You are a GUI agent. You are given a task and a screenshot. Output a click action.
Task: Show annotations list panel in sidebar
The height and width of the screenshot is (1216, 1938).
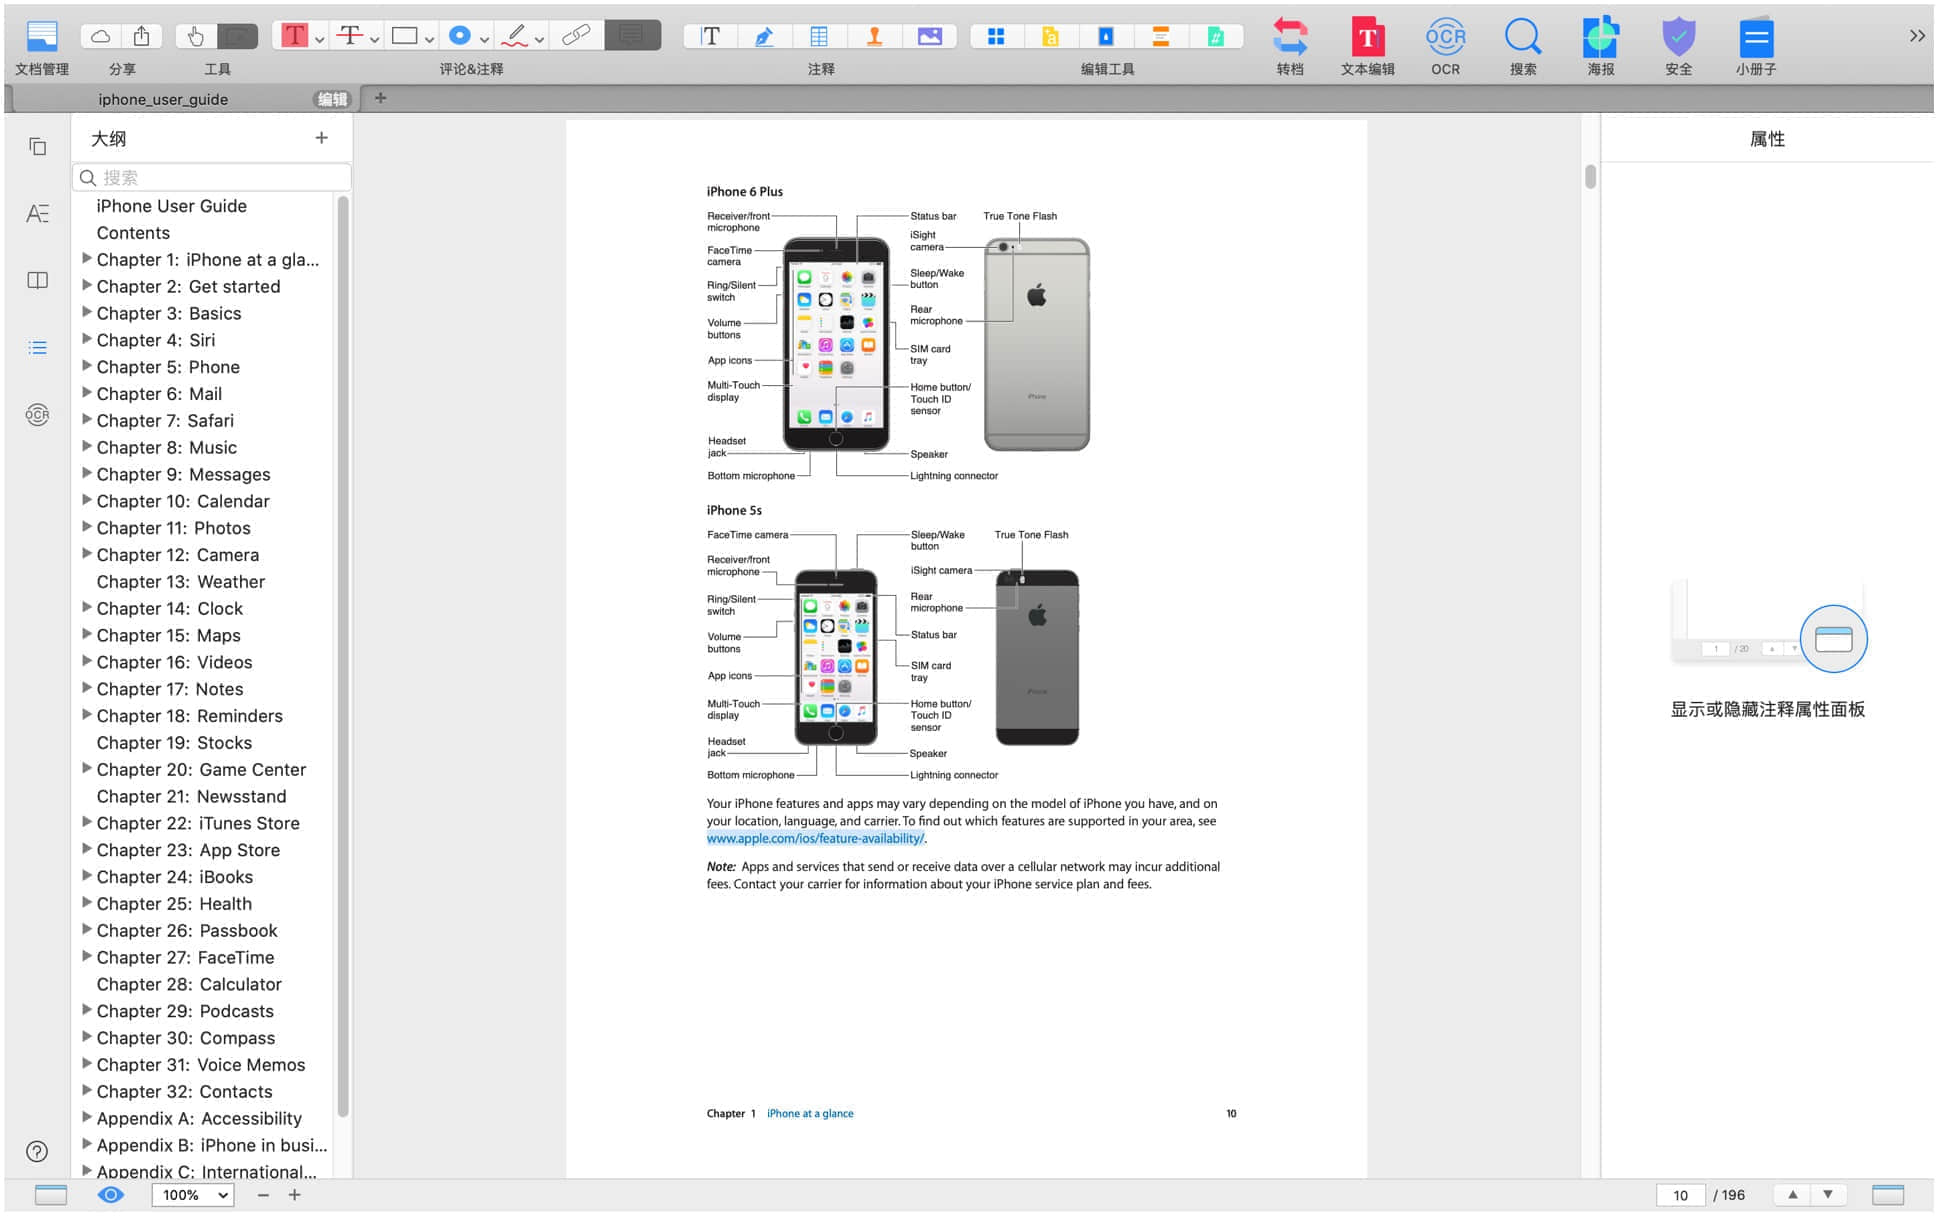tap(37, 213)
